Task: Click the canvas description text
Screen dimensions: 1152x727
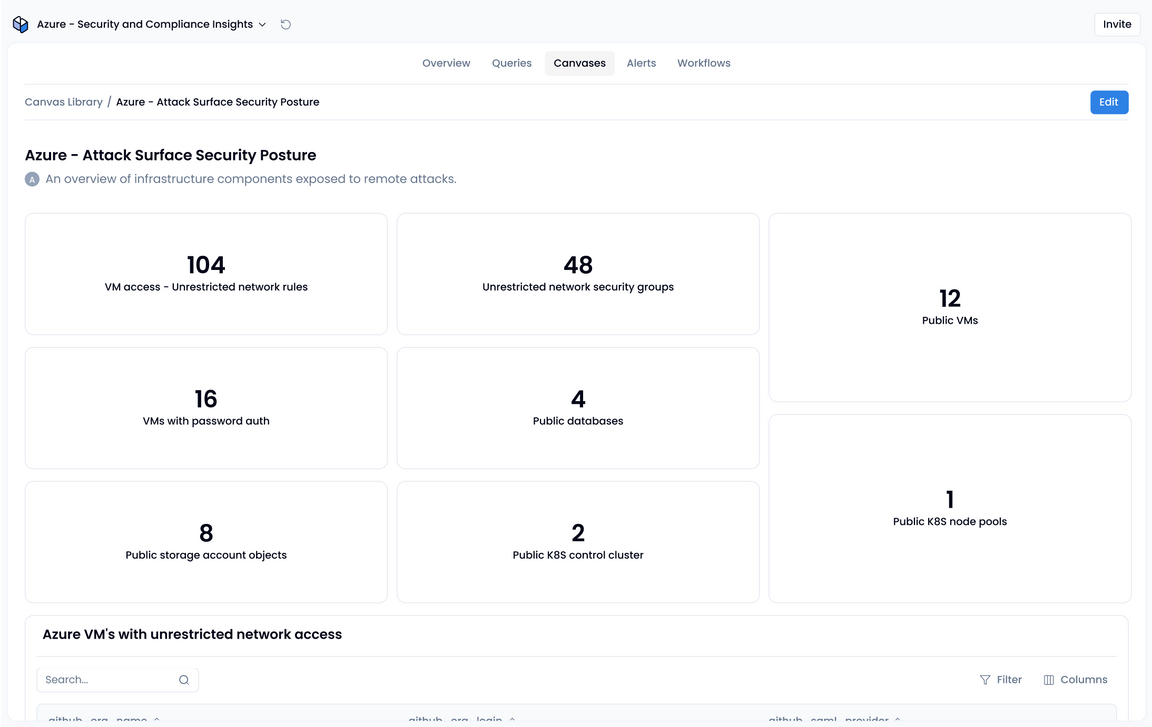Action: 251,179
